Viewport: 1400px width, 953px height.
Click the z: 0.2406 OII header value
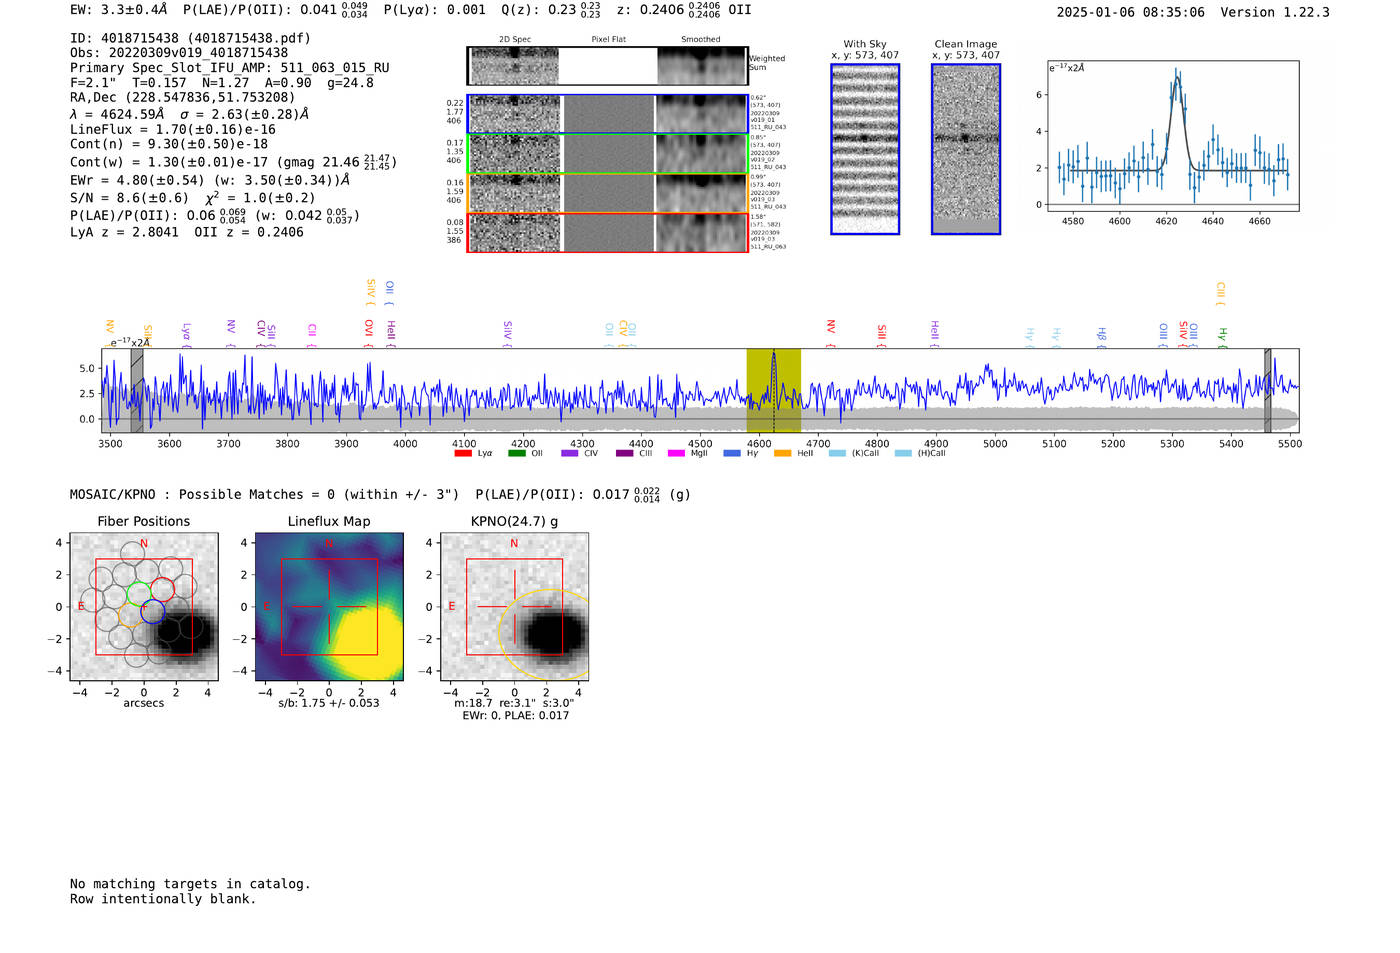pyautogui.click(x=684, y=10)
